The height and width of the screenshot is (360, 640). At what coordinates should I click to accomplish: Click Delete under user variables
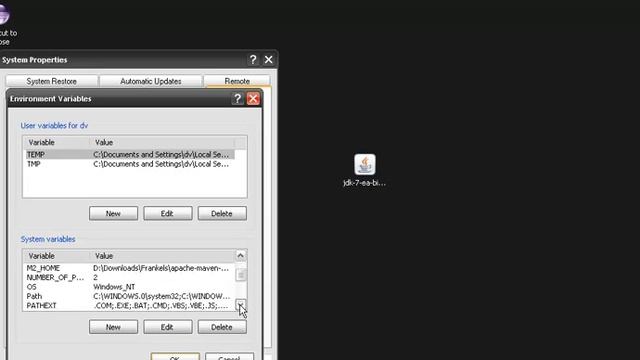click(x=222, y=213)
